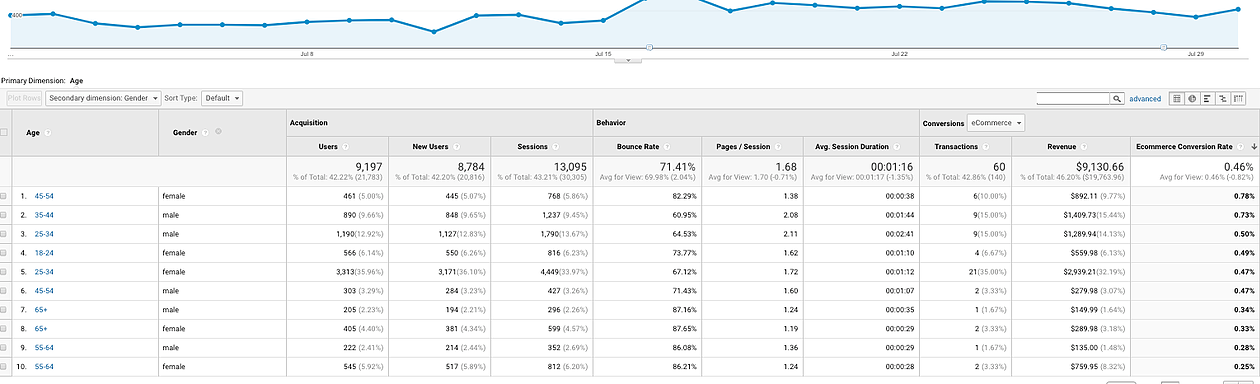
Task: Tick the checkbox for row 5
Action: tap(5, 271)
